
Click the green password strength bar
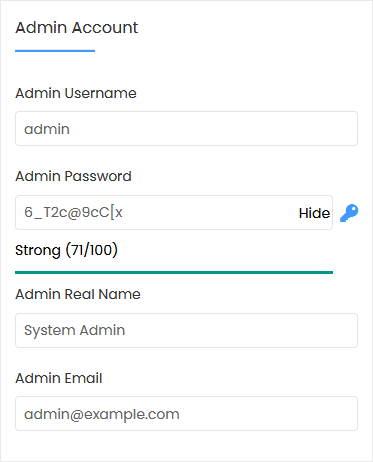pos(174,272)
